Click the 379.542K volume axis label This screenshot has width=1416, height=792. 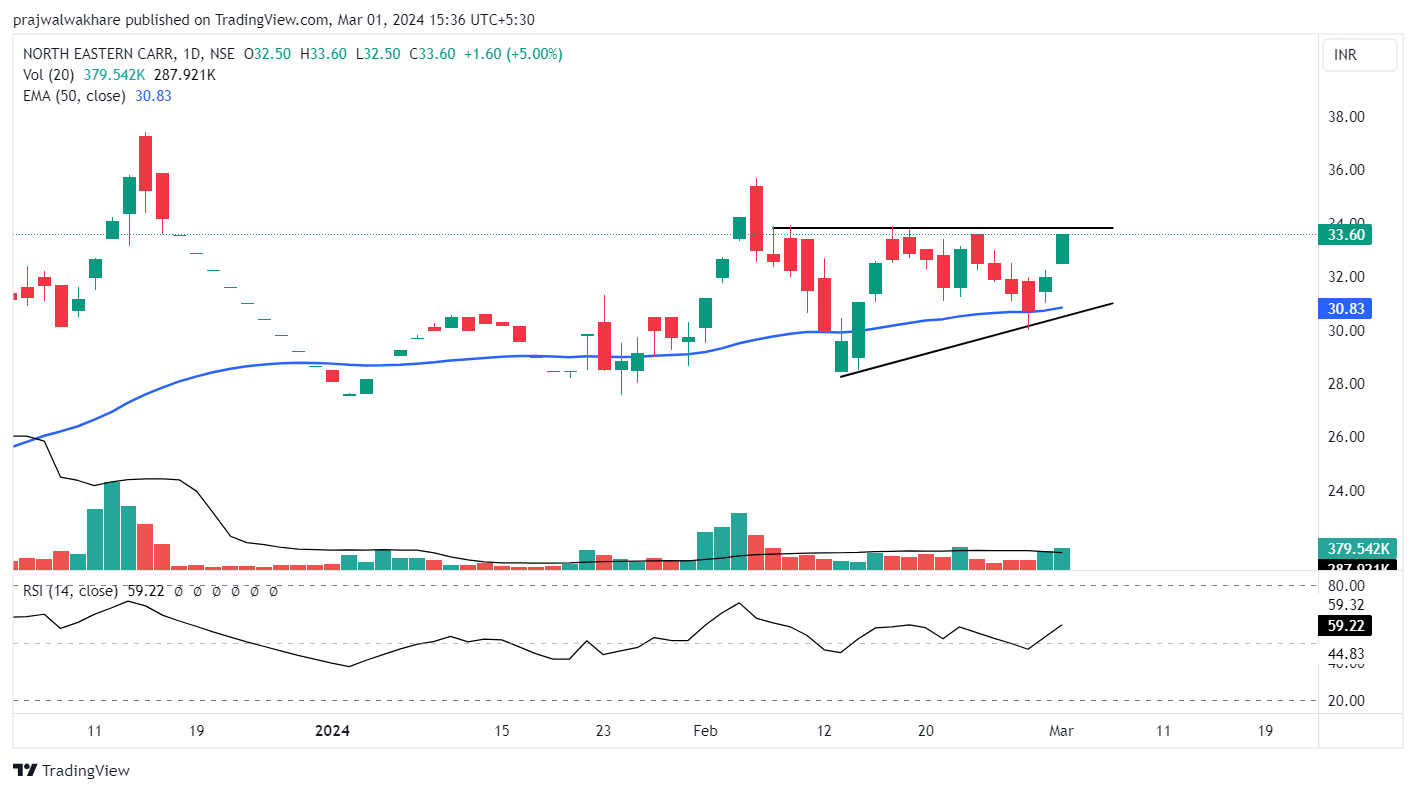click(1359, 548)
